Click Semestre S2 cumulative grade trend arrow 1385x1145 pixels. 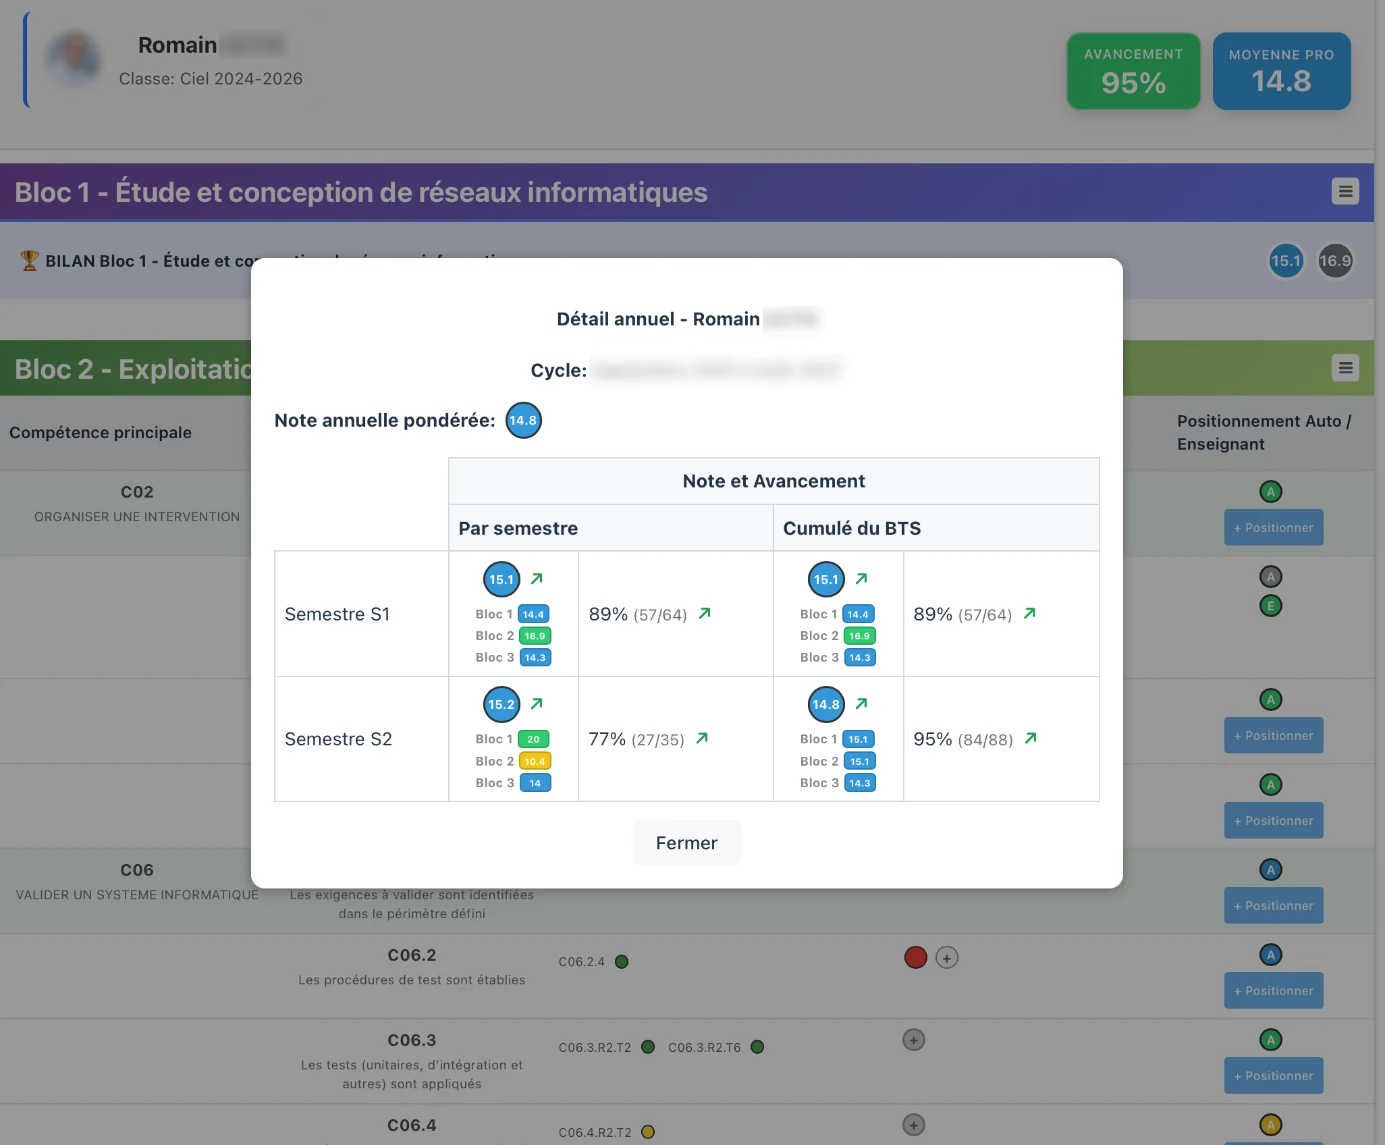tap(862, 703)
